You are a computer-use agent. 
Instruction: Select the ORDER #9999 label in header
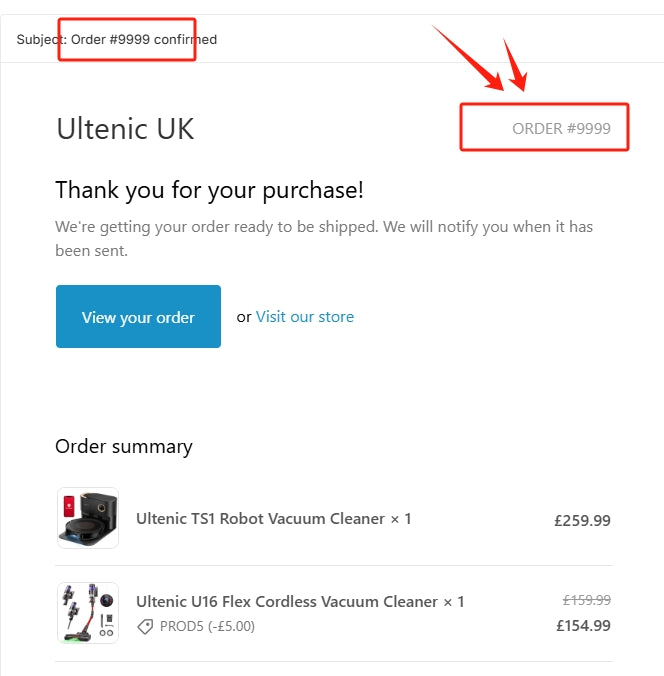(x=560, y=129)
